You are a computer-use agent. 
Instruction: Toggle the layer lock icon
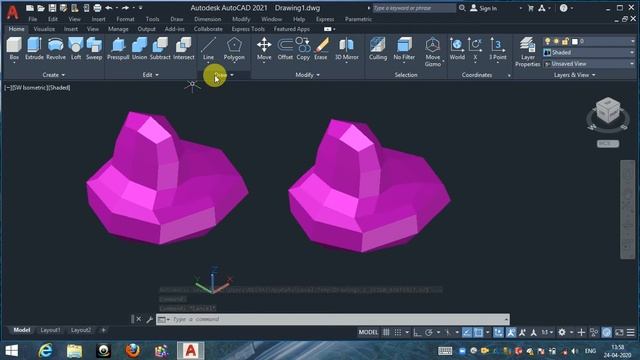(565, 41)
